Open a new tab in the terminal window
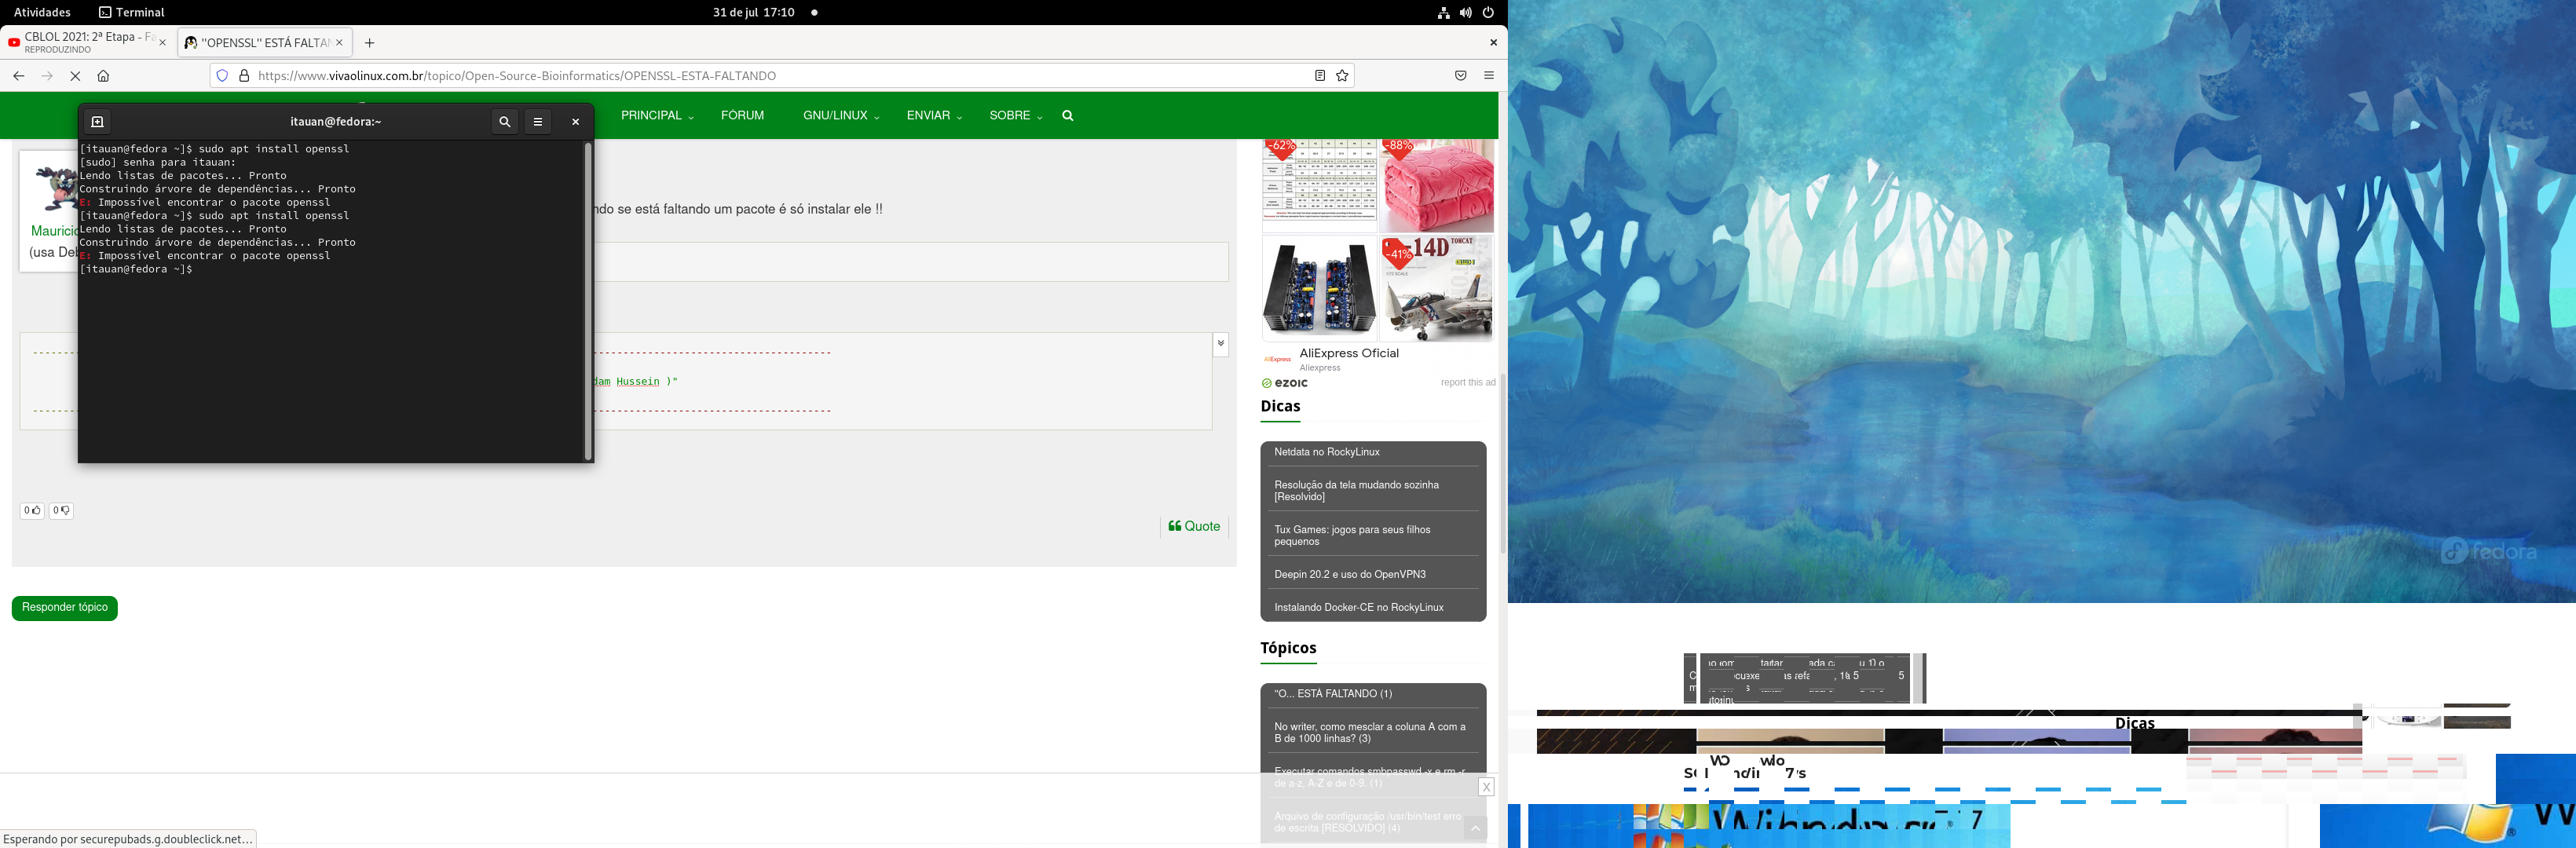 coord(97,122)
